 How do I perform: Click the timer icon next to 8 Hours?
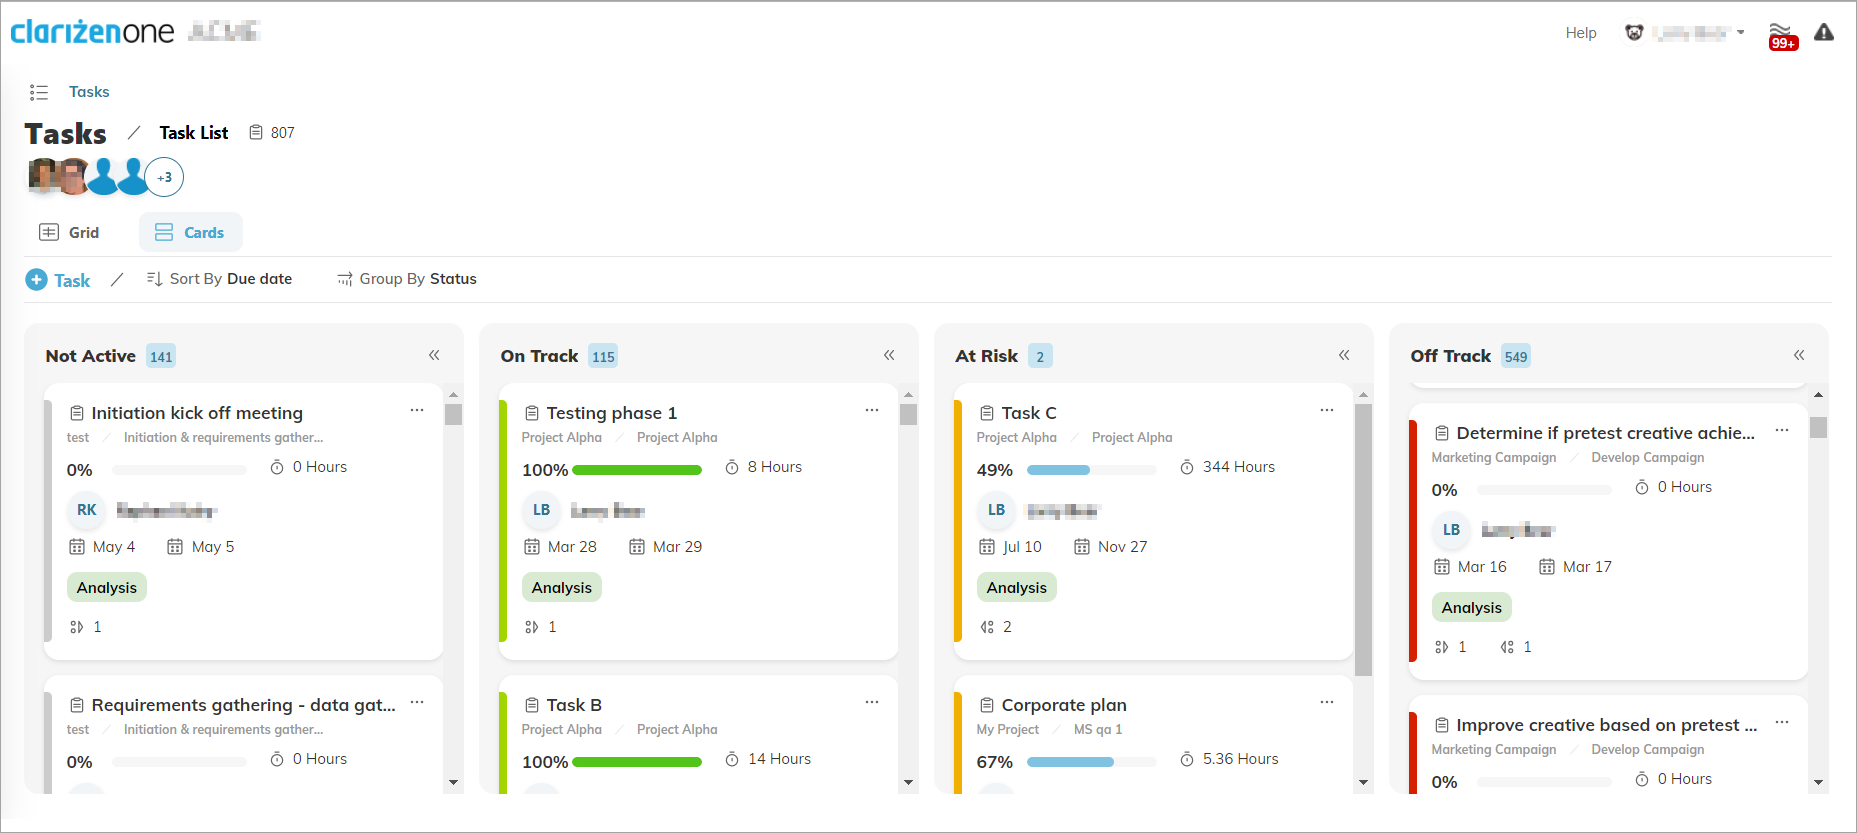(x=732, y=467)
